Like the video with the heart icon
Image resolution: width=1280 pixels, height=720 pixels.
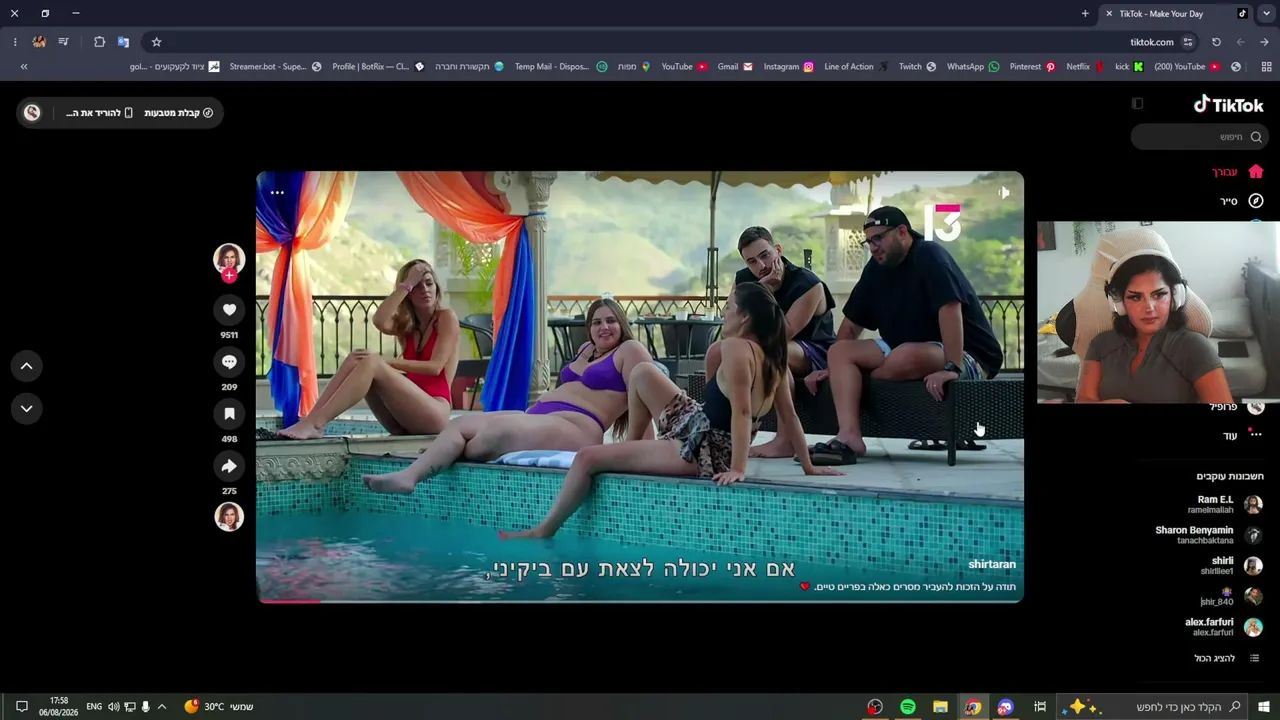tap(229, 310)
